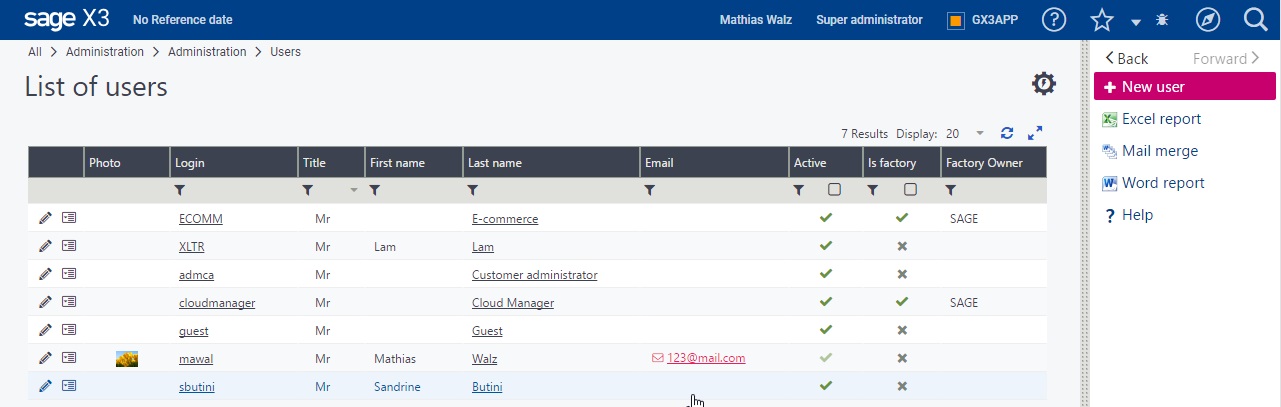The height and width of the screenshot is (407, 1281).
Task: Open the dropdown arrow next to favorites star
Action: click(1136, 22)
